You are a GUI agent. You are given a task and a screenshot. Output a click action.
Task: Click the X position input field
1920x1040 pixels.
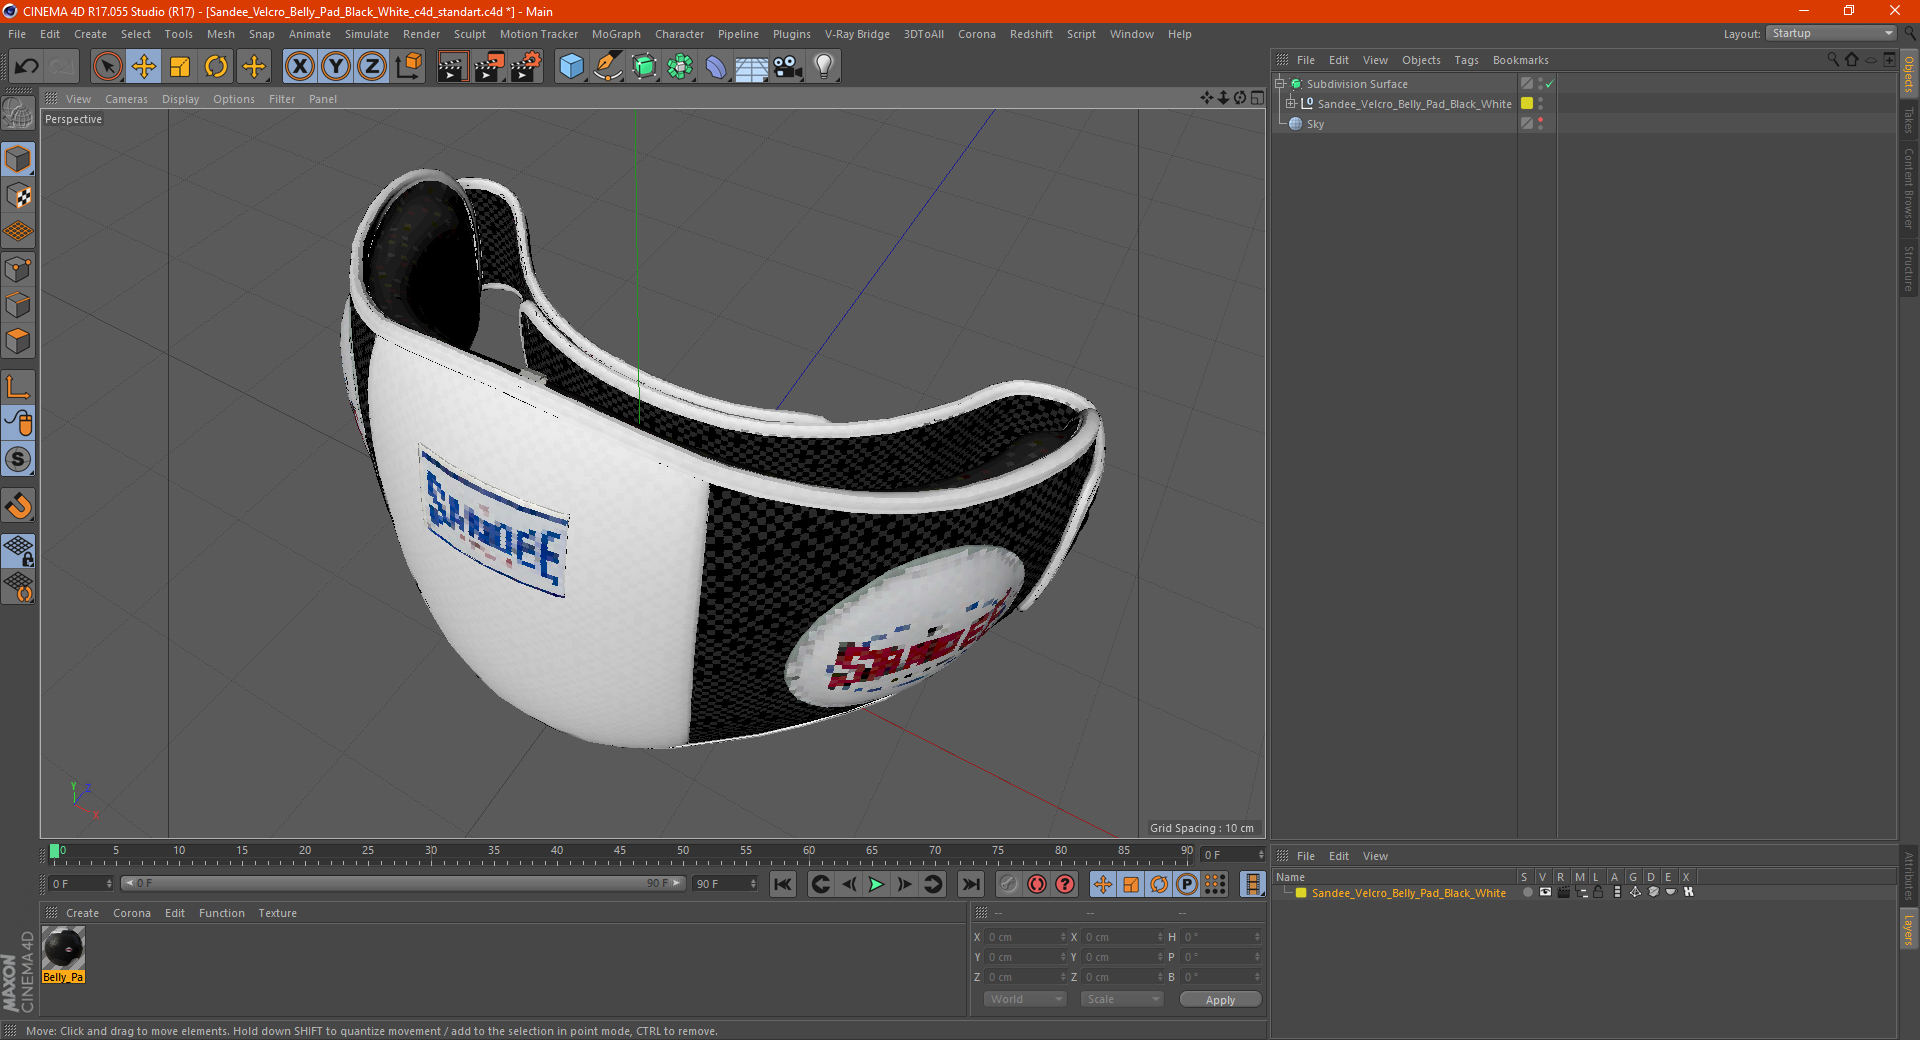[x=1026, y=937]
